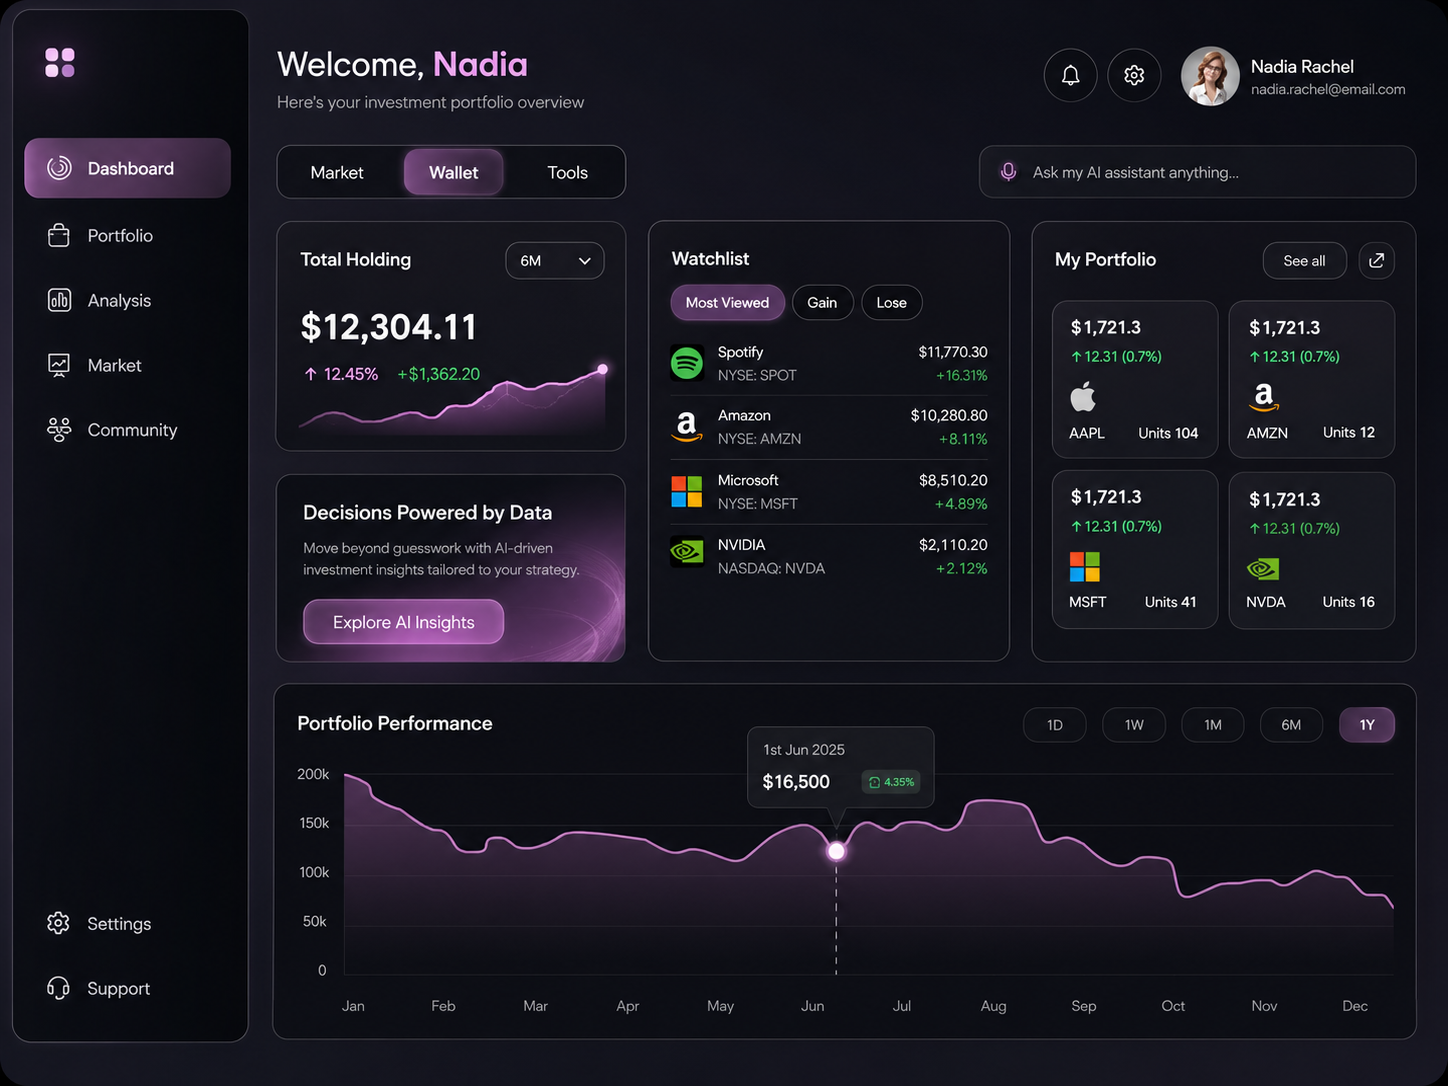The width and height of the screenshot is (1448, 1086).
Task: Open the MSFT portfolio card
Action: tap(1135, 550)
